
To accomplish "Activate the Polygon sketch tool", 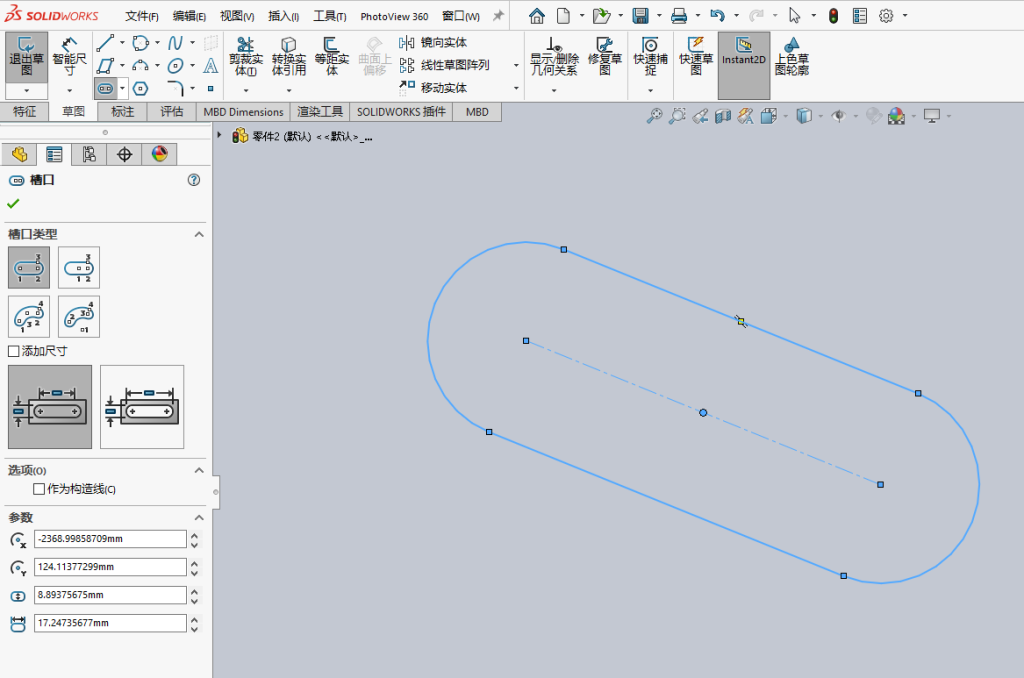I will [x=140, y=88].
